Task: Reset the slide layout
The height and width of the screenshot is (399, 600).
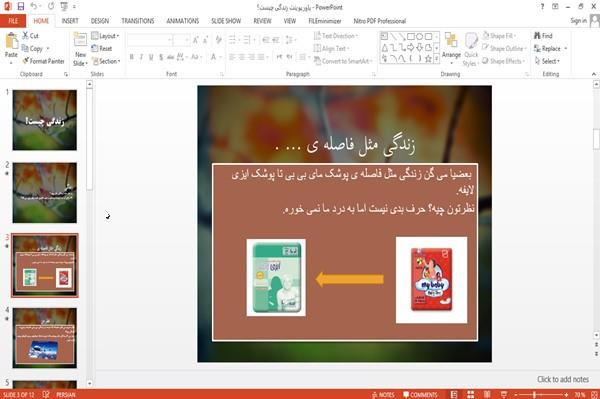Action: point(102,48)
